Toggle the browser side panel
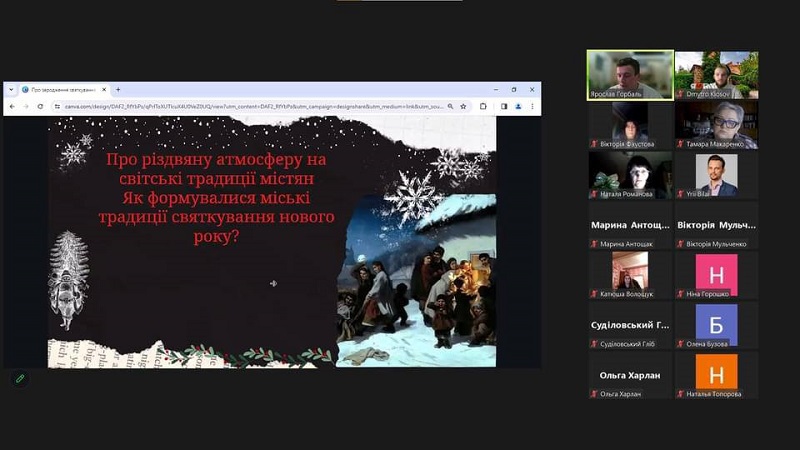Image resolution: width=800 pixels, height=450 pixels. pyautogui.click(x=503, y=106)
